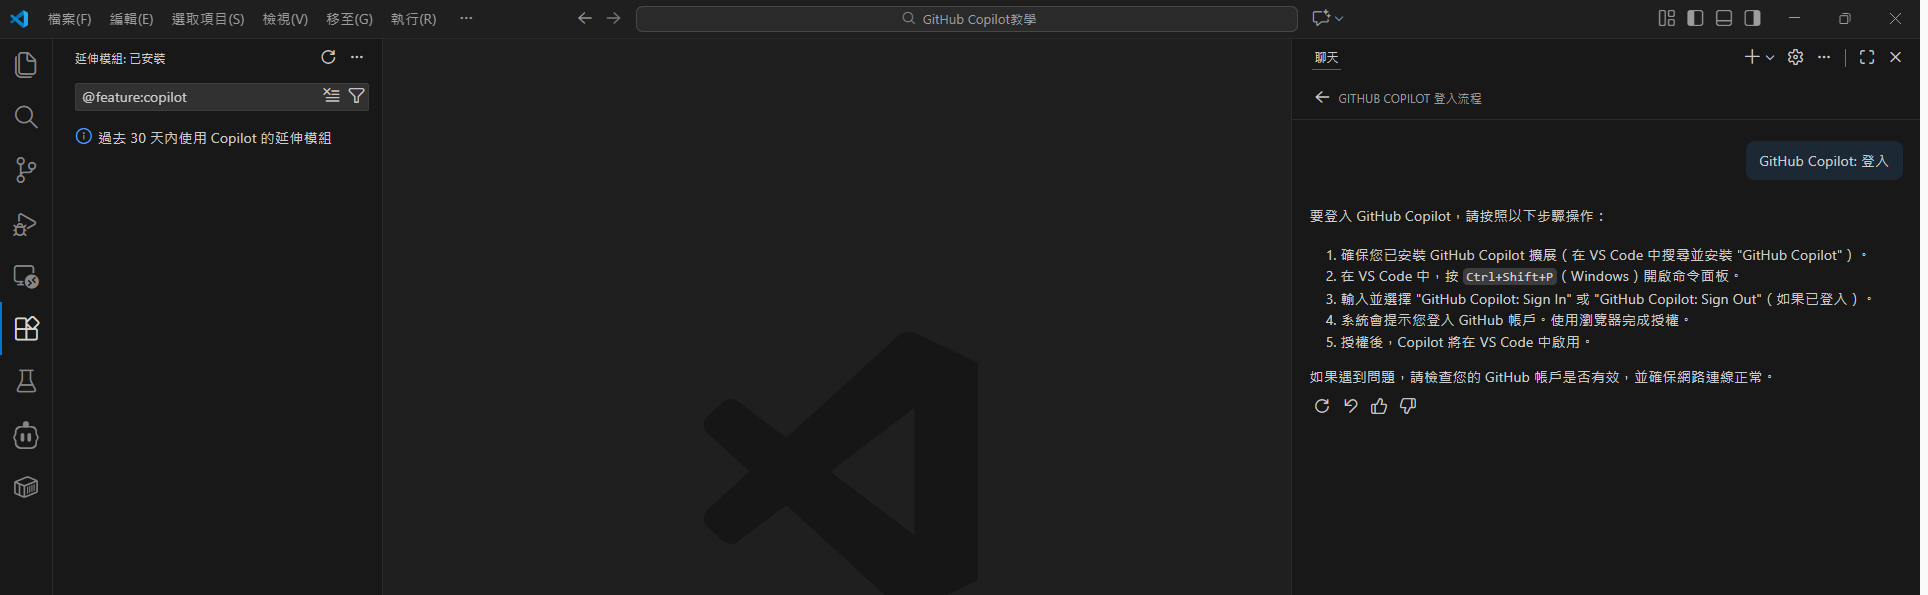The width and height of the screenshot is (1928, 595).
Task: Open the Source Control view
Action: (26, 170)
